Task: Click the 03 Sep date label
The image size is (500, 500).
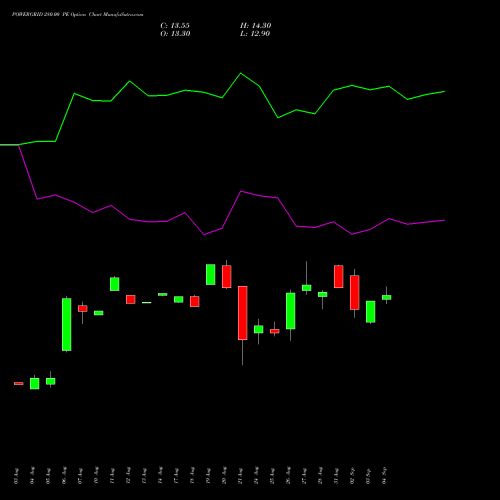Action: click(x=368, y=476)
